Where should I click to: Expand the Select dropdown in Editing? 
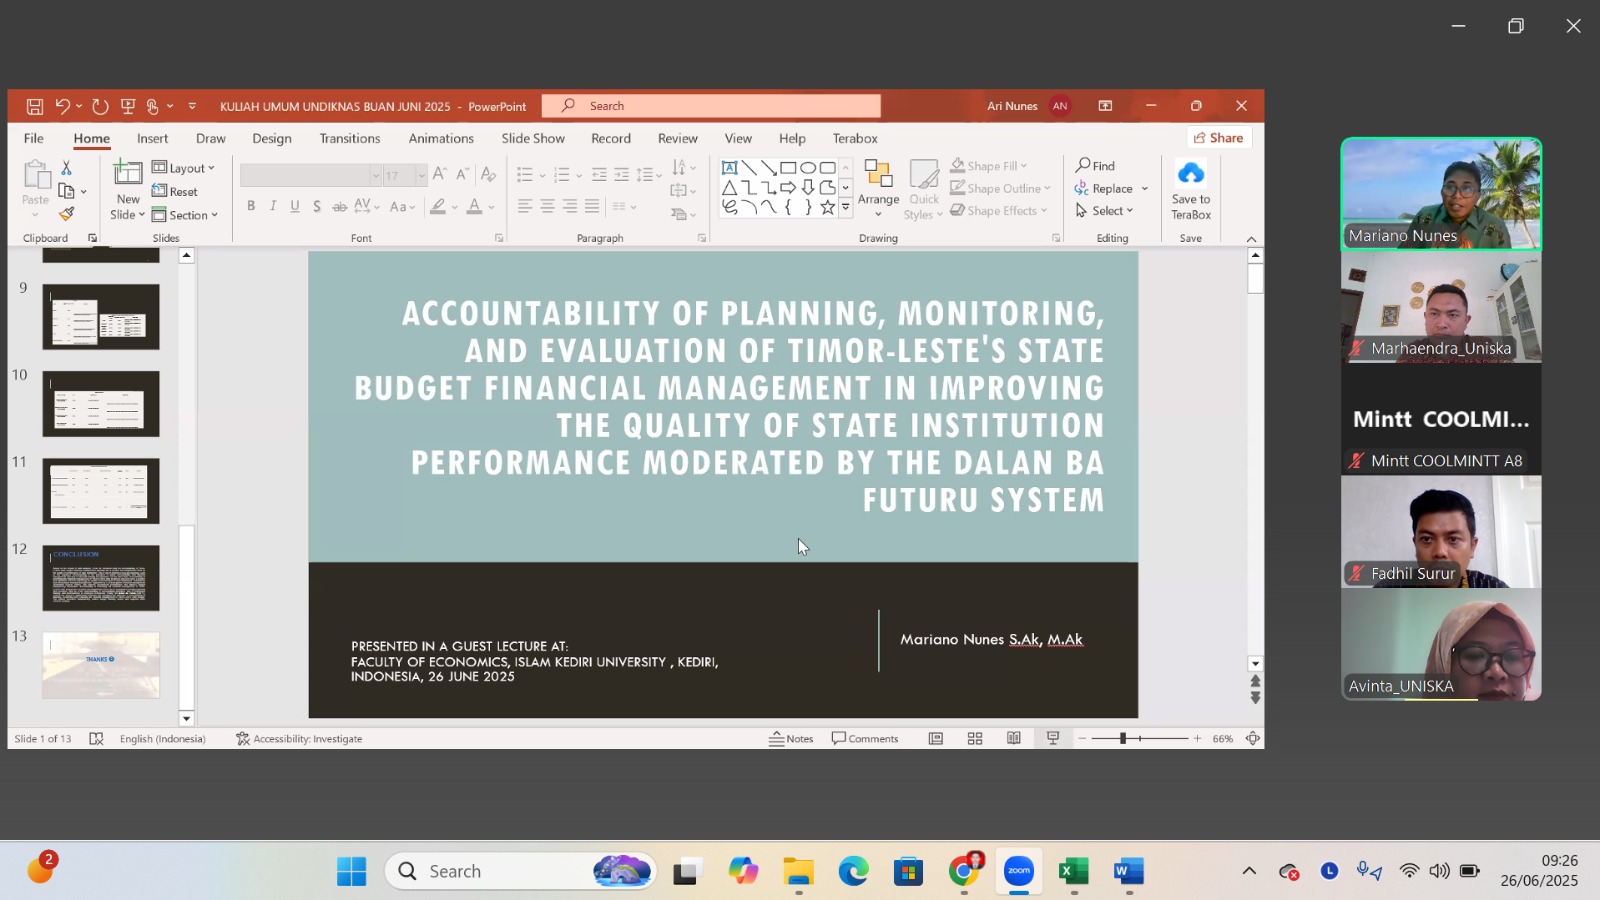[x=1105, y=211]
